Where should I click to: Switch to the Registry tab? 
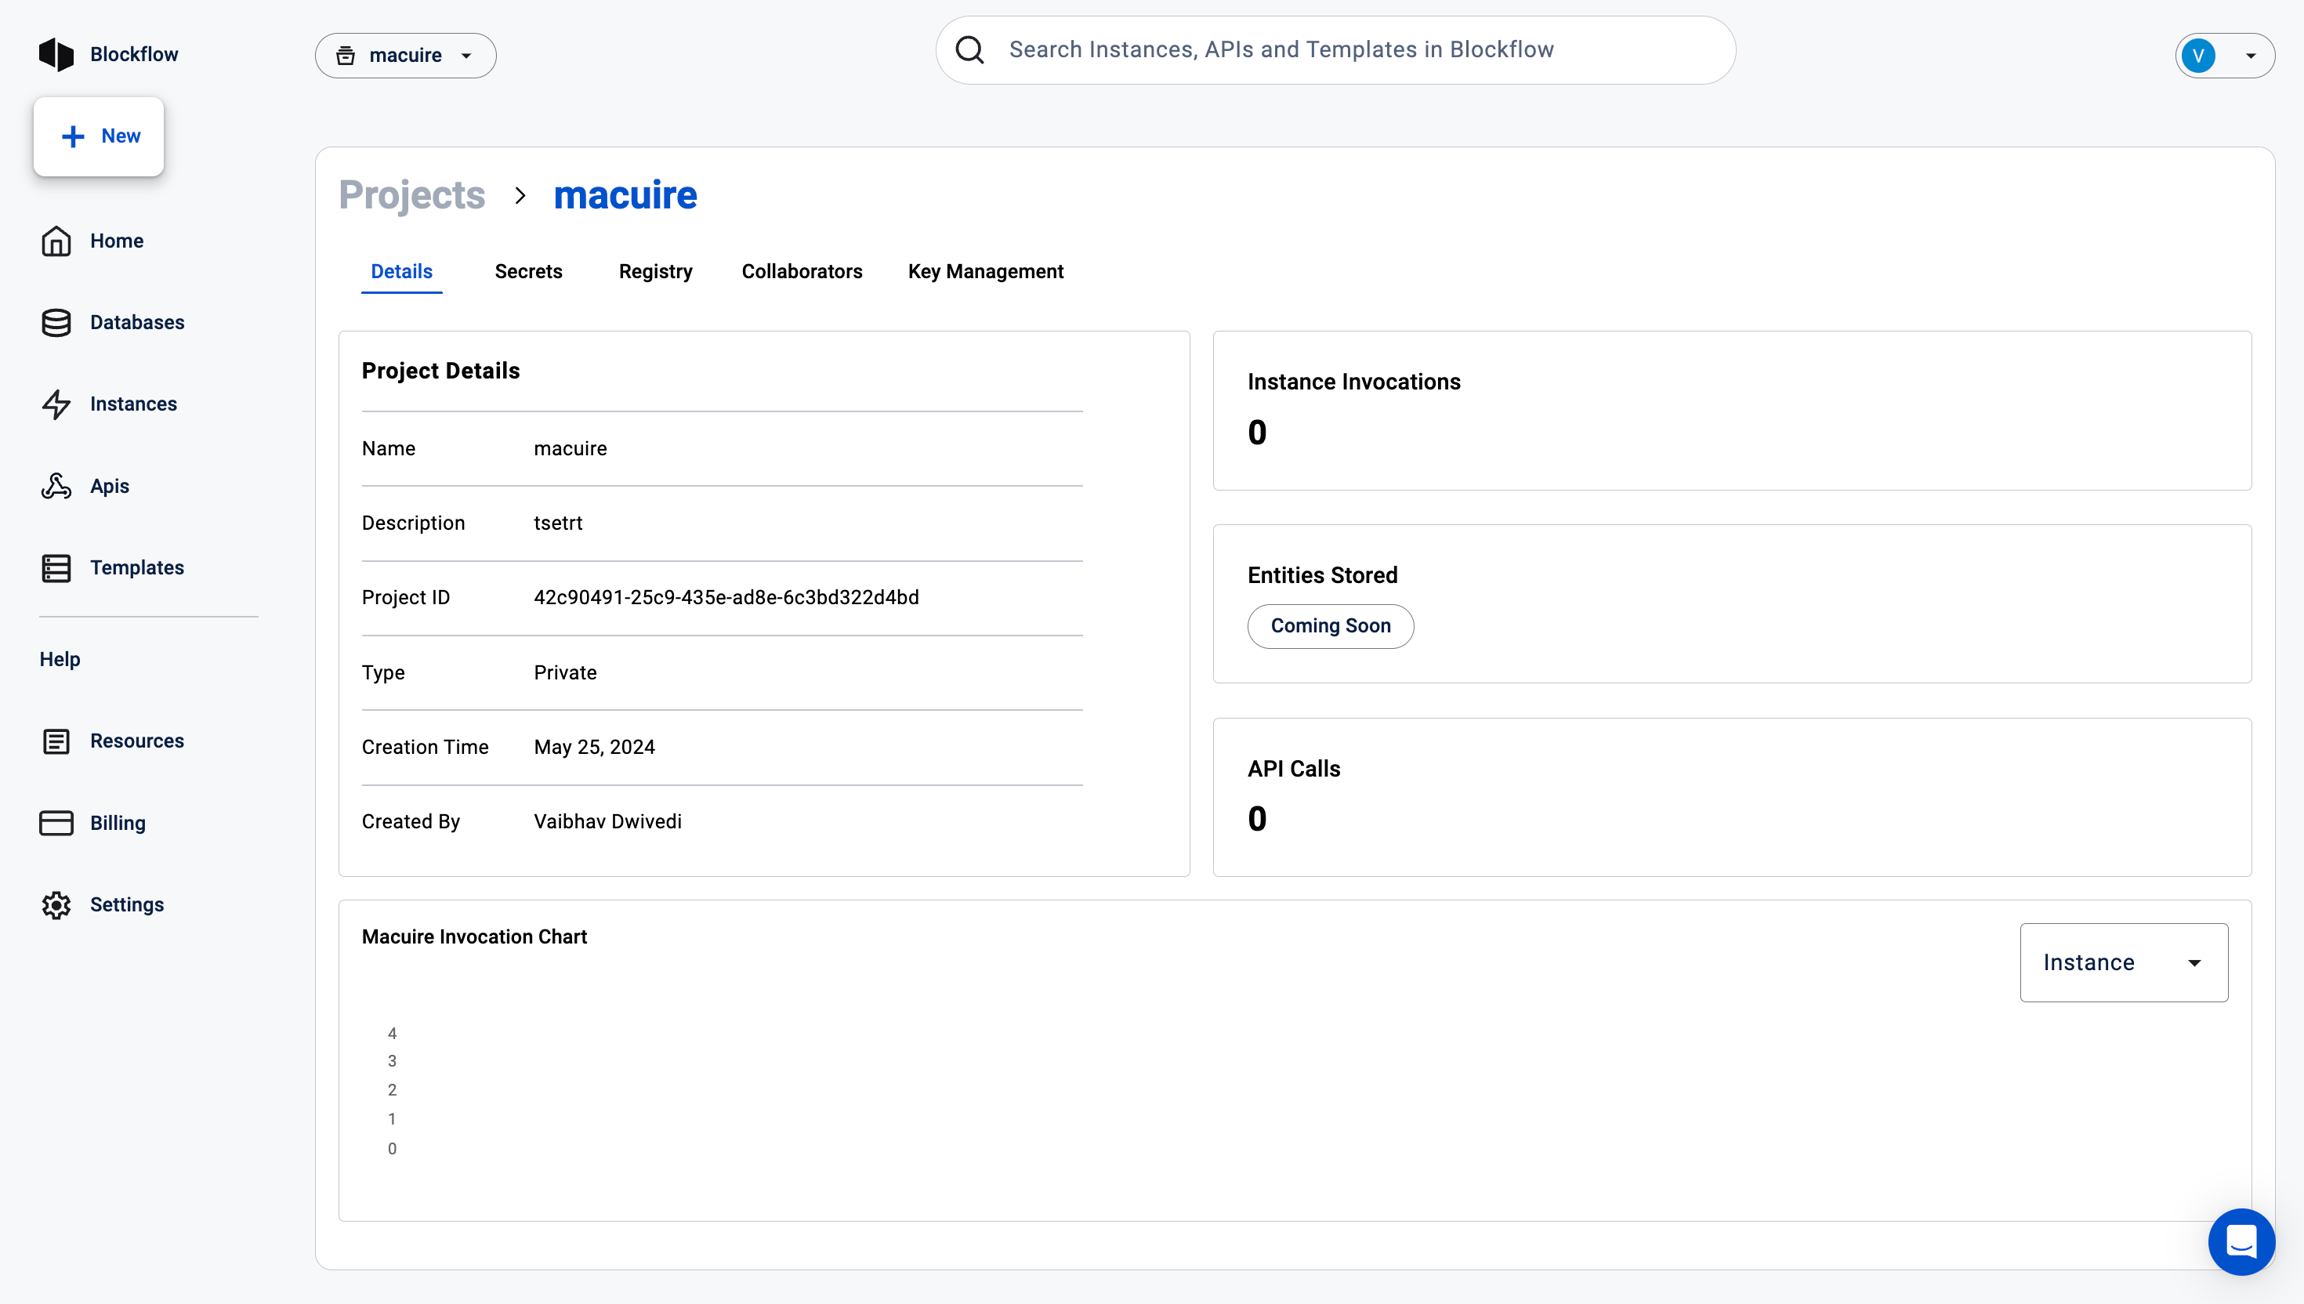coord(655,272)
